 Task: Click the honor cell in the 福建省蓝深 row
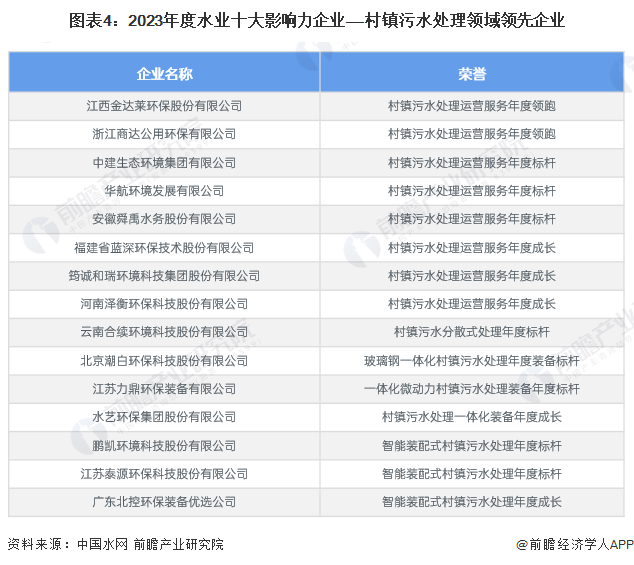tap(472, 248)
